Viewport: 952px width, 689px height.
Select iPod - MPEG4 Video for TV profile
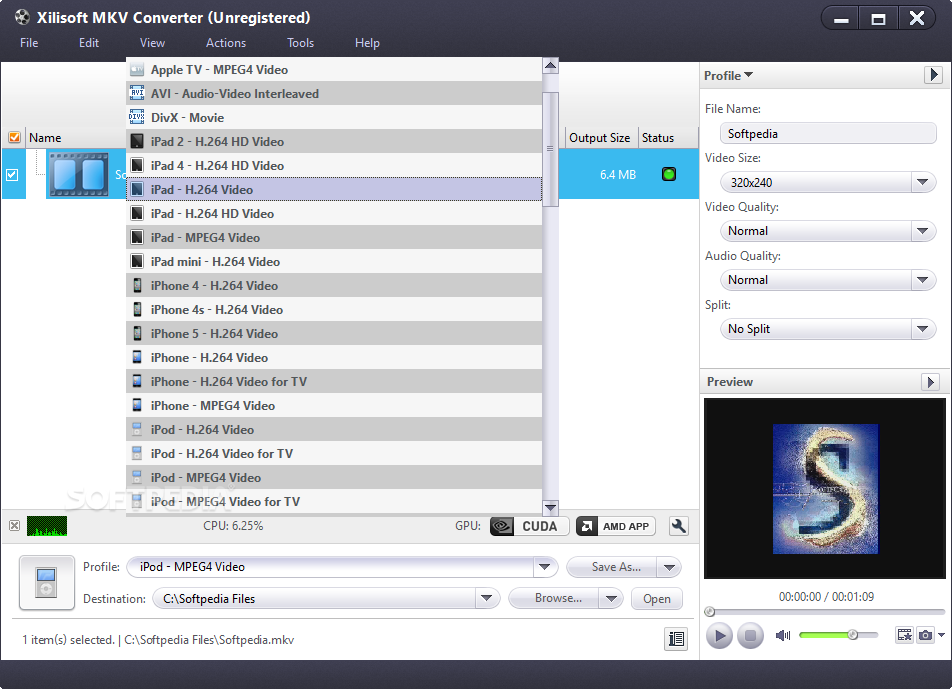coord(334,501)
